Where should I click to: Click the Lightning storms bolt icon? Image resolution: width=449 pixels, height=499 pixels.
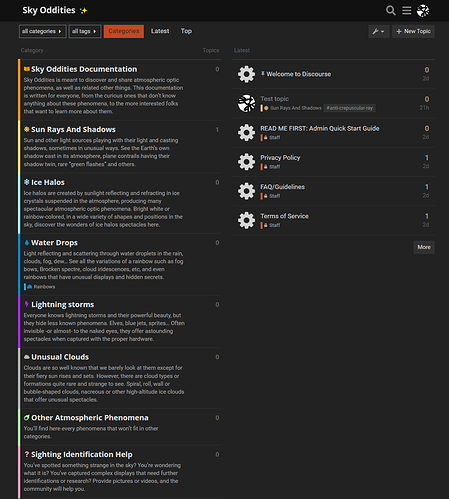[x=27, y=304]
